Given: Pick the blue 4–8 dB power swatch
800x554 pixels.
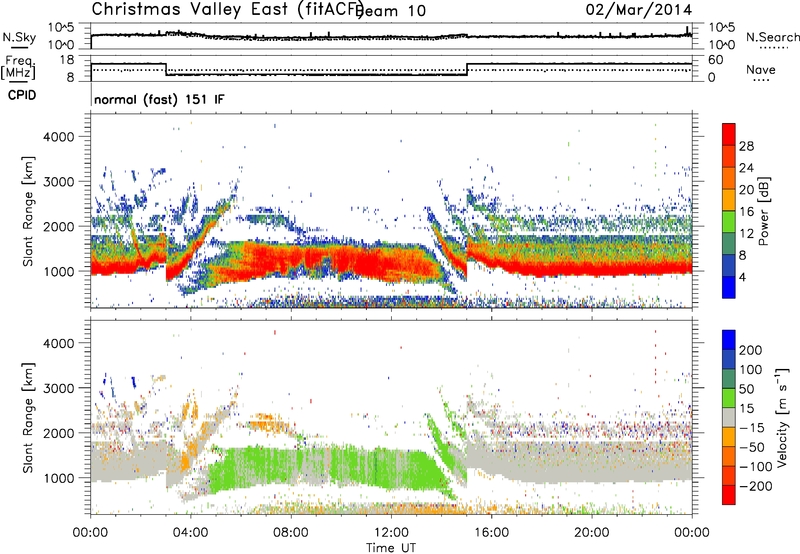Looking at the screenshot, I should point(729,266).
